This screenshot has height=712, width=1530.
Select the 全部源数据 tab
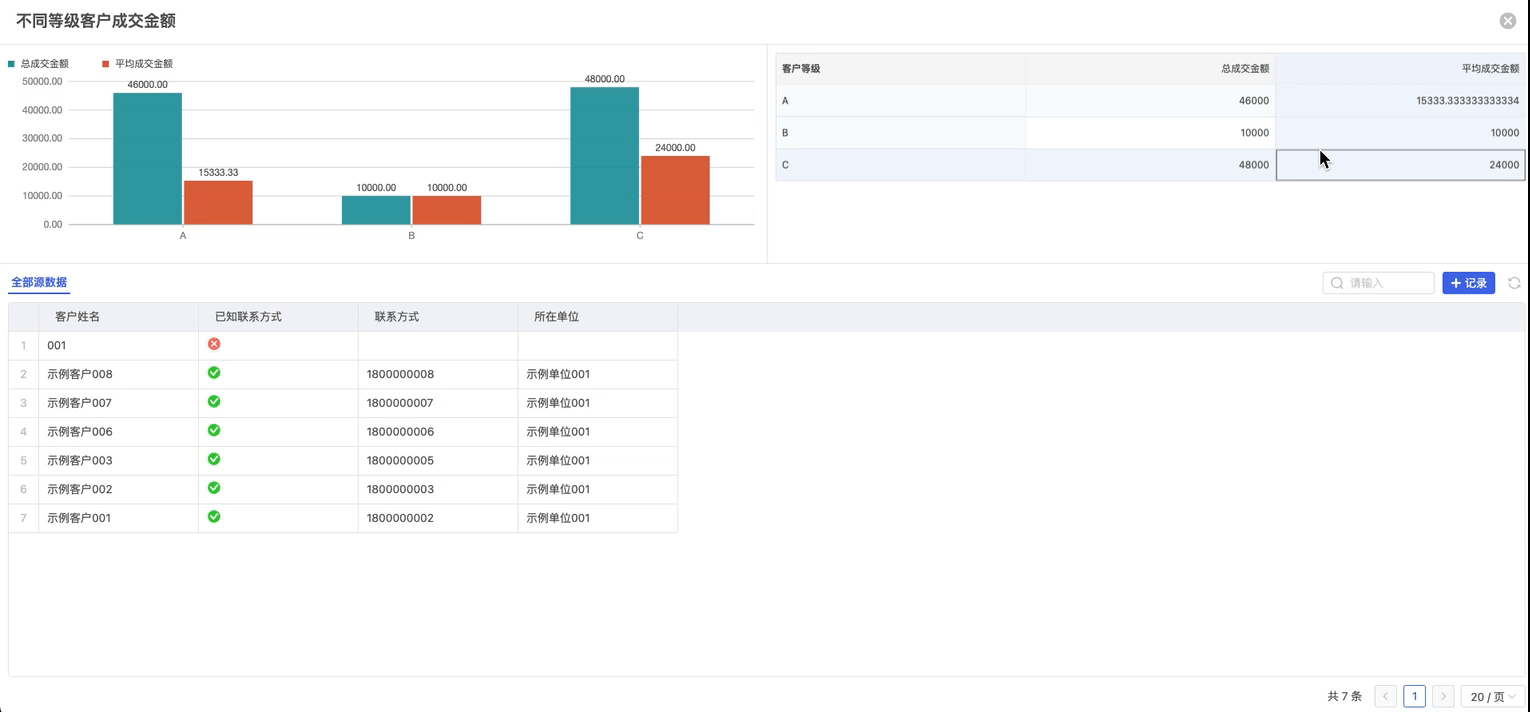[x=39, y=283]
